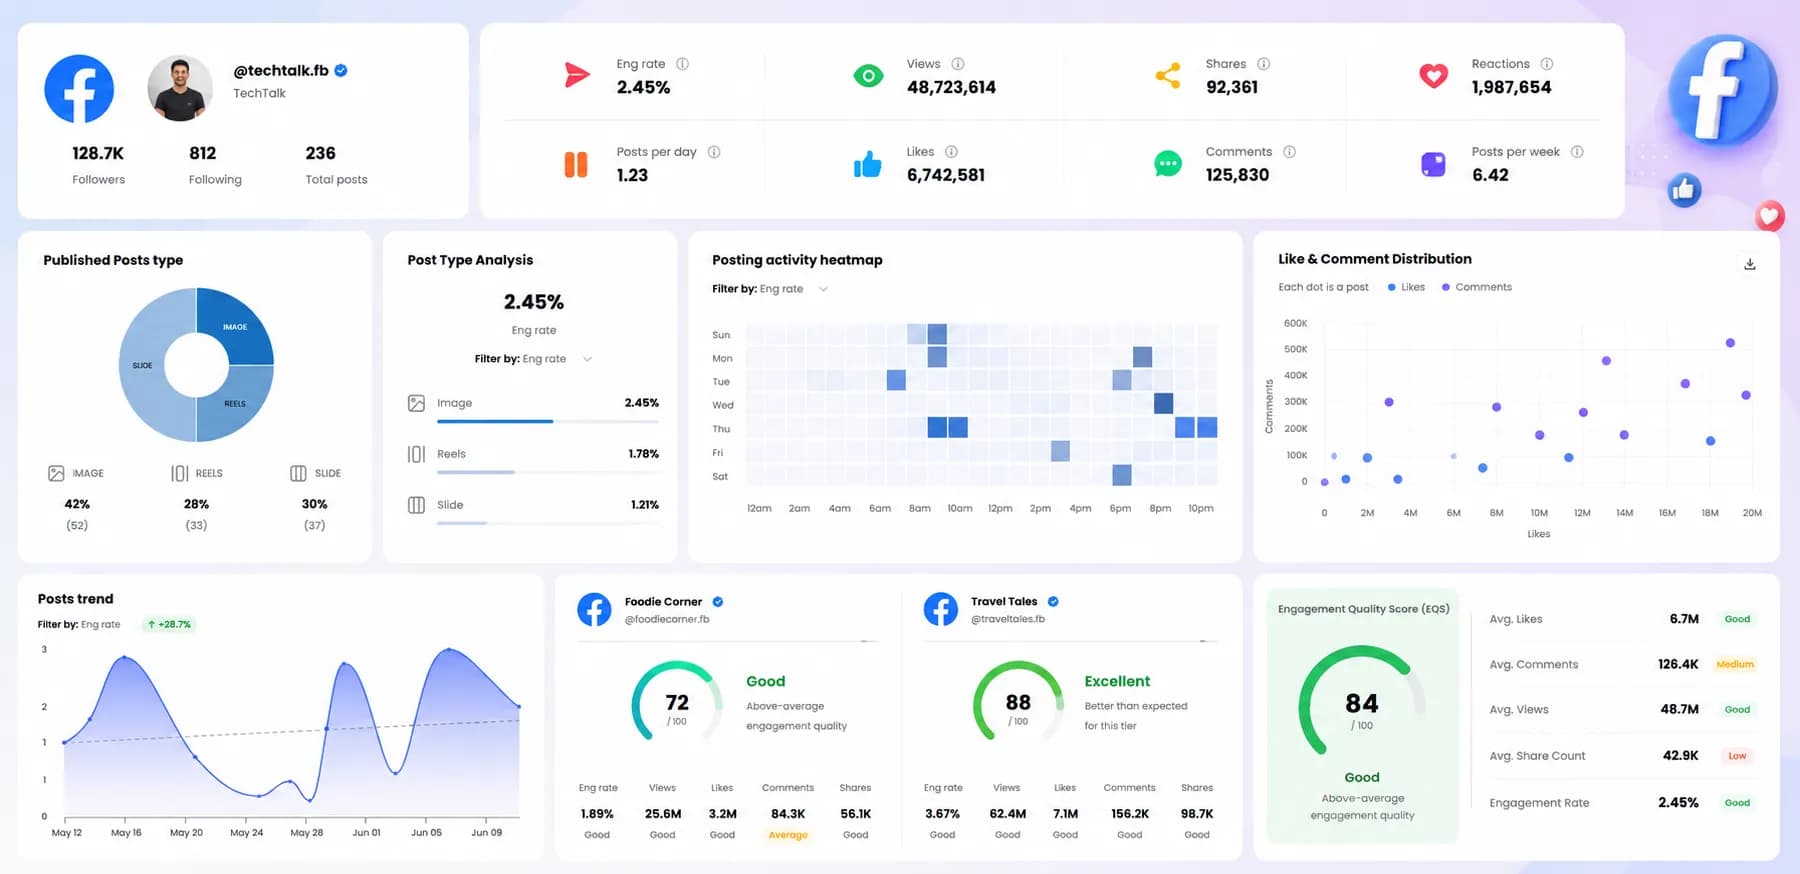Click the Foodie Corner Facebook logo

(x=594, y=609)
